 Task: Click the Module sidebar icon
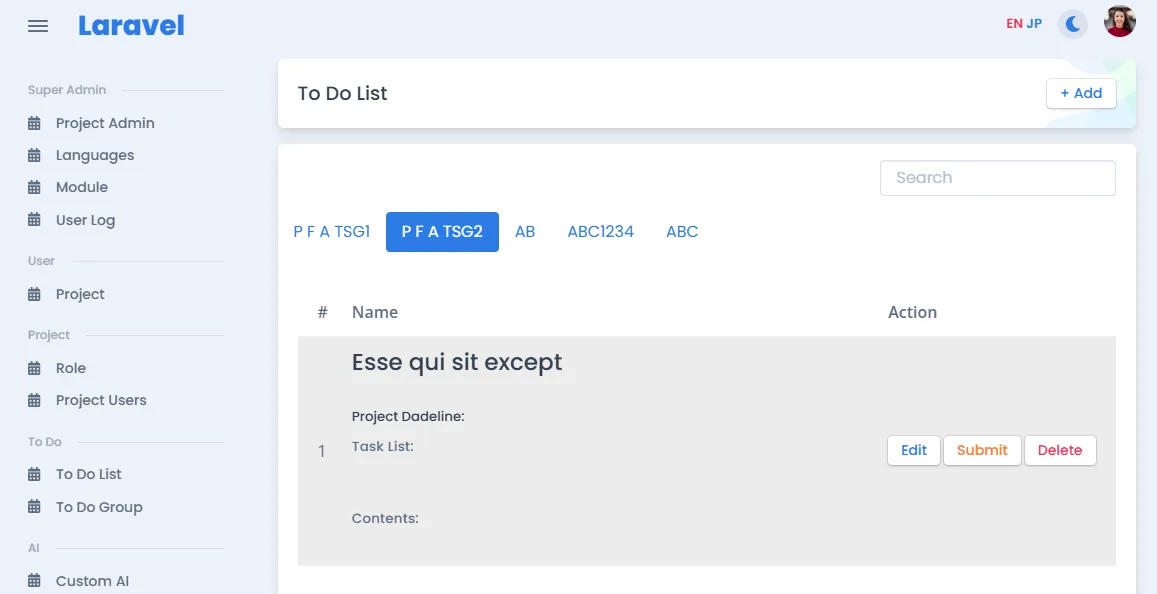pyautogui.click(x=34, y=187)
